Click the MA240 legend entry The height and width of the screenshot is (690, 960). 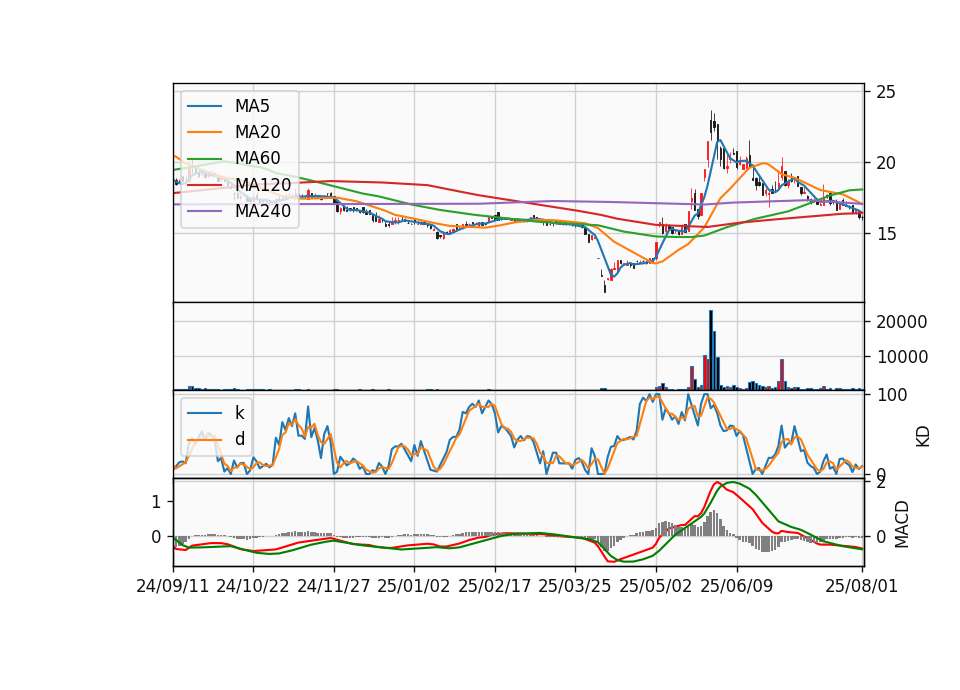(239, 211)
